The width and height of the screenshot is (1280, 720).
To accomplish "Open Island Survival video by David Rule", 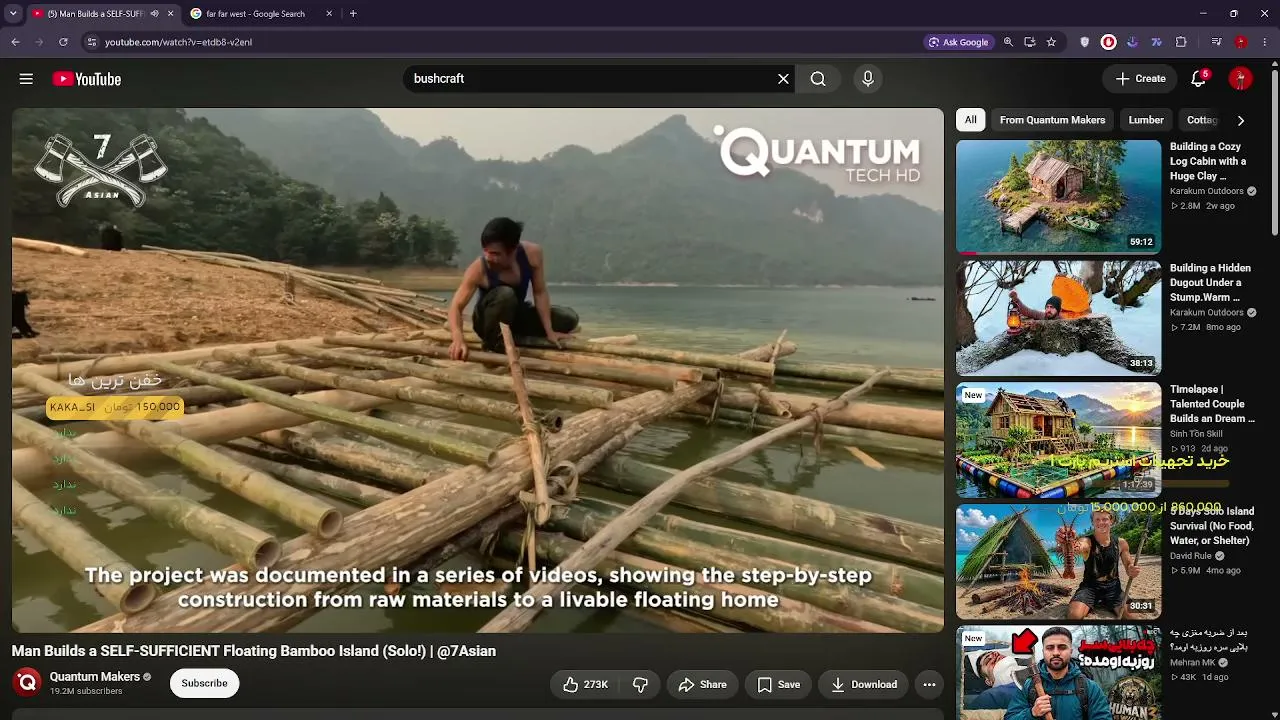I will 1058,561.
